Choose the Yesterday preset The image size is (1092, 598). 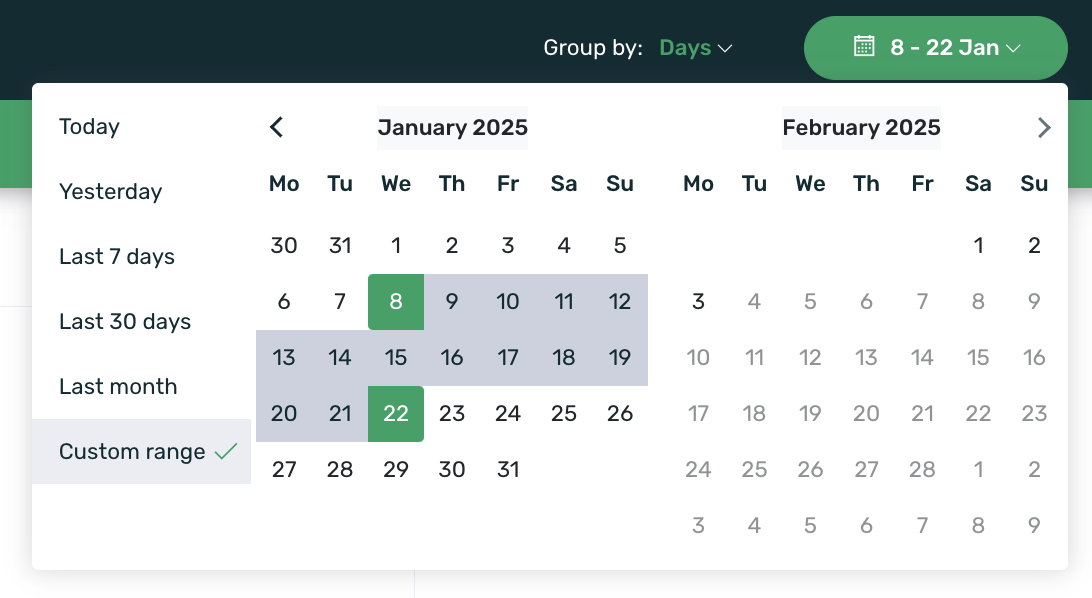click(x=110, y=192)
